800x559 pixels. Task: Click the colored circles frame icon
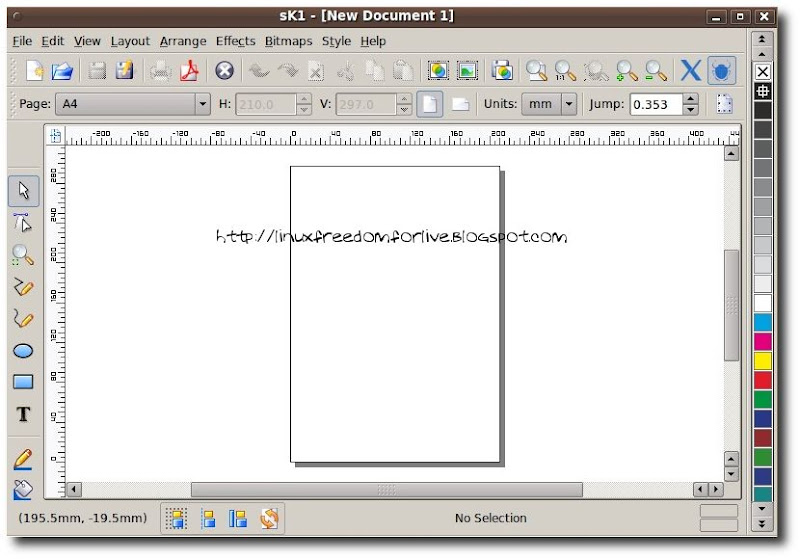[x=438, y=70]
